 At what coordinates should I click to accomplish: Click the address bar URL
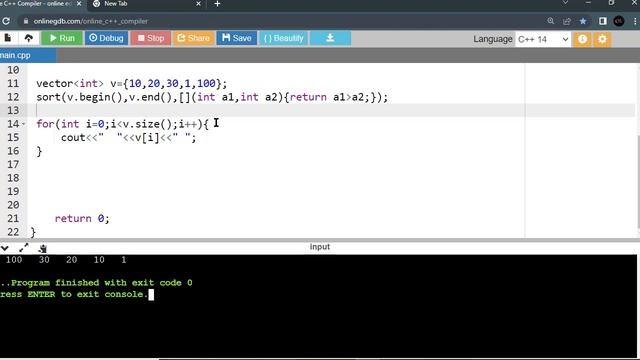click(x=91, y=21)
